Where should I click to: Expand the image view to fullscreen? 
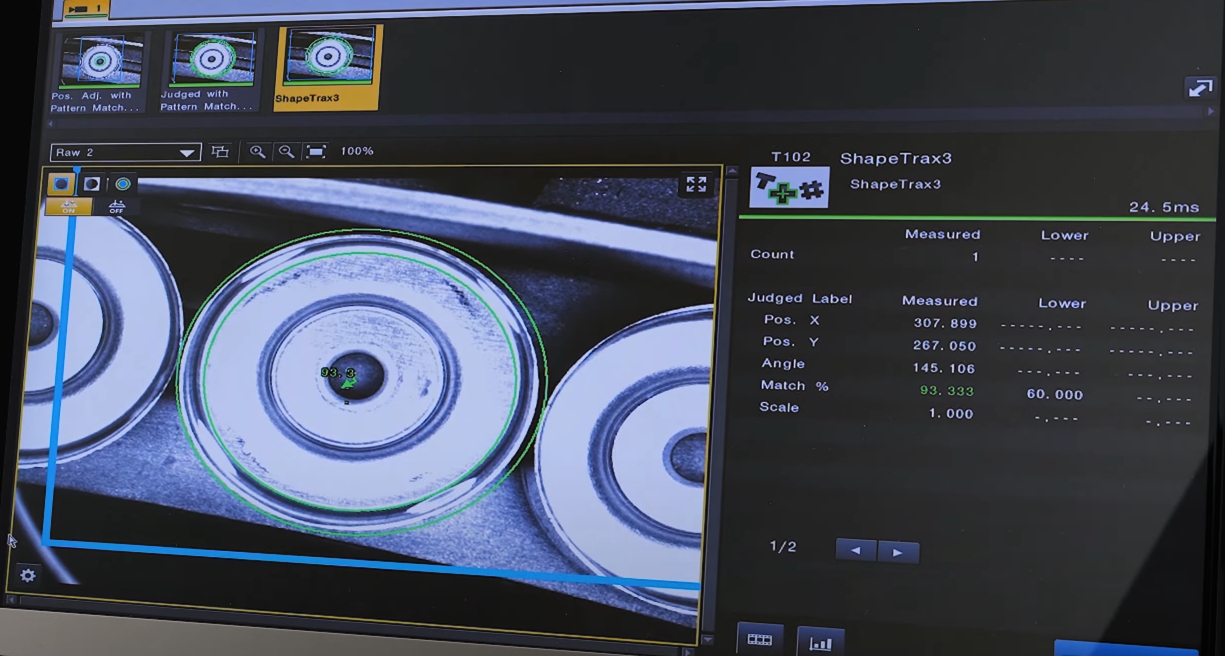coord(696,184)
